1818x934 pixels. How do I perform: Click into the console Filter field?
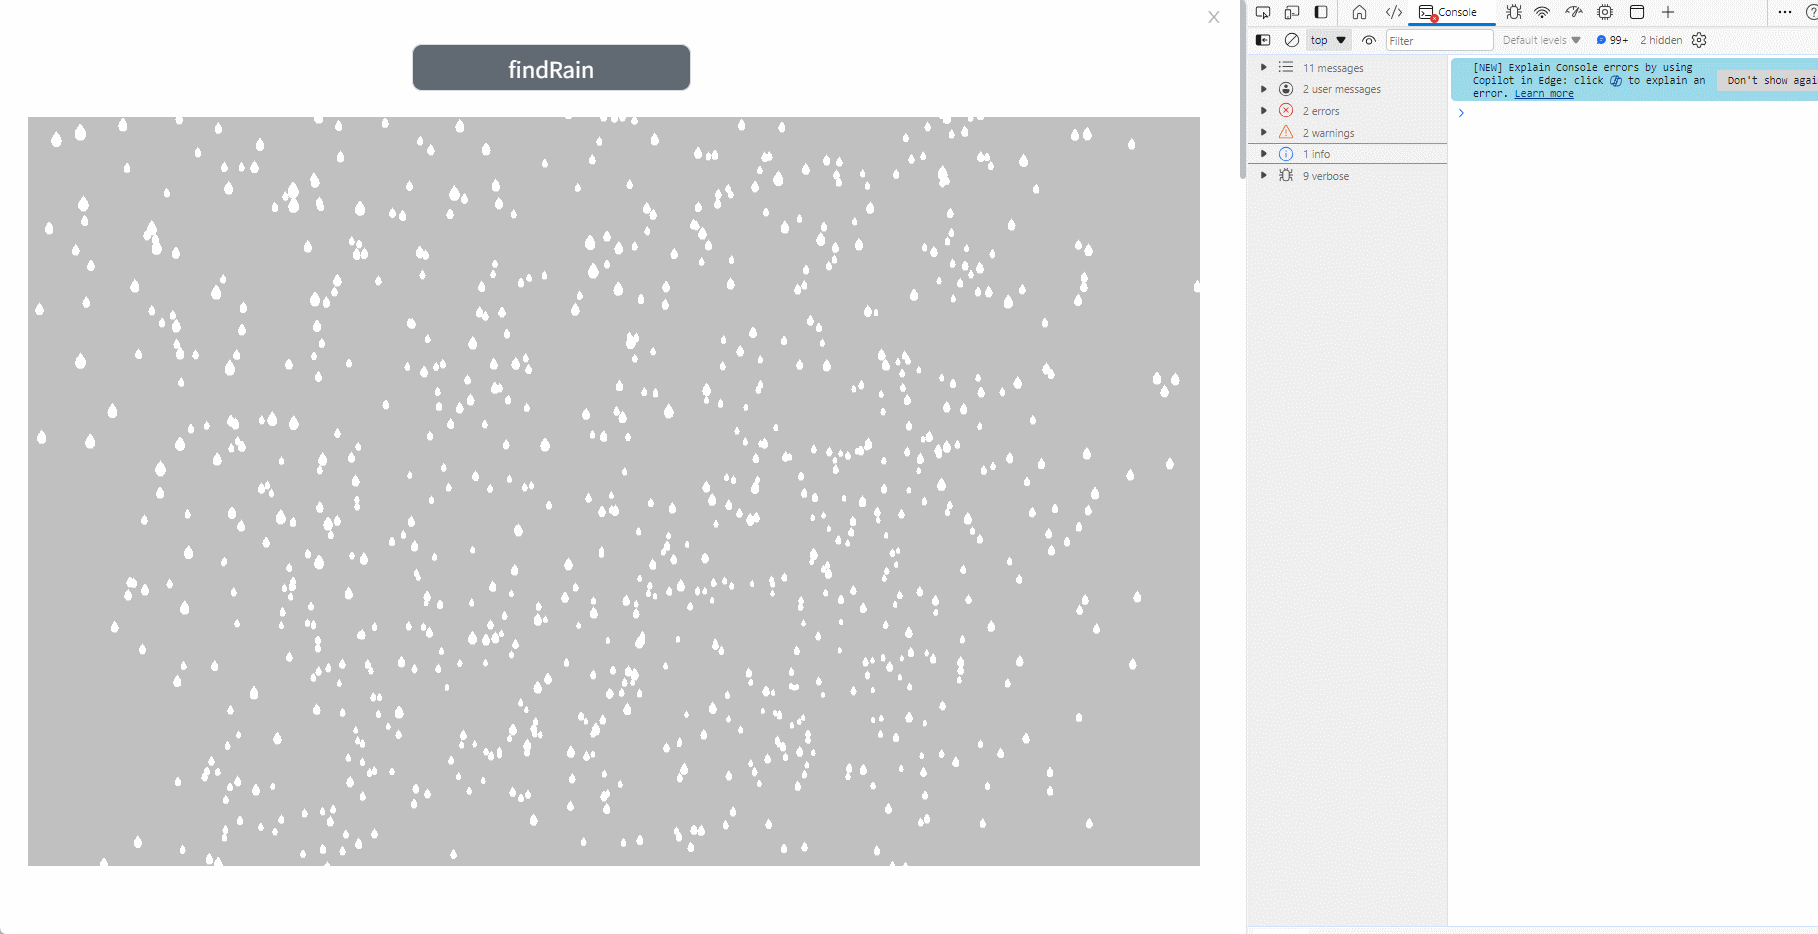pyautogui.click(x=1438, y=41)
